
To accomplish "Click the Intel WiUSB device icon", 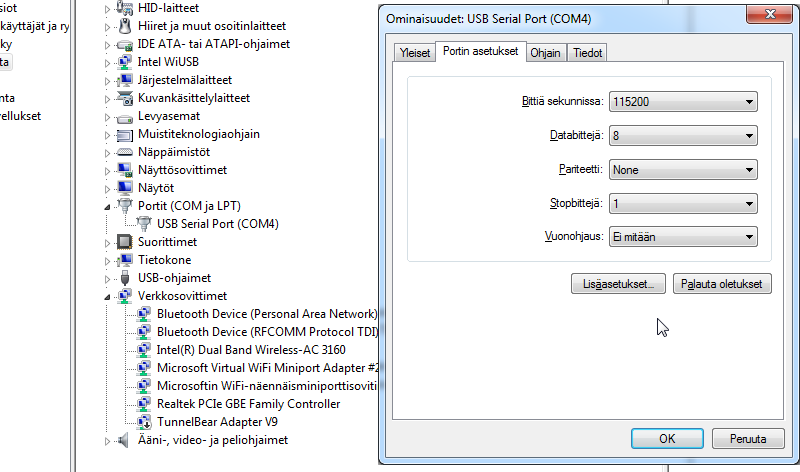I will tap(125, 62).
